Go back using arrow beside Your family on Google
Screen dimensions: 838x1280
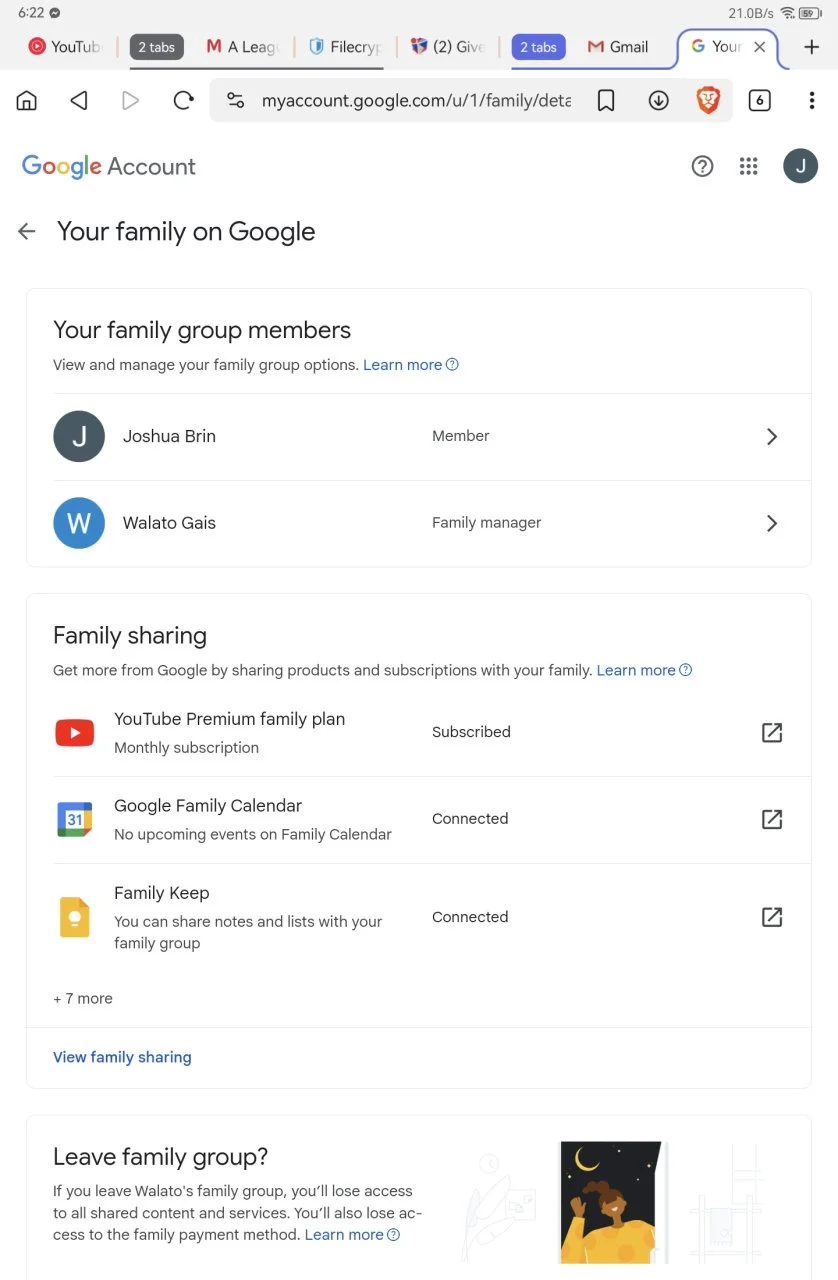click(x=27, y=232)
